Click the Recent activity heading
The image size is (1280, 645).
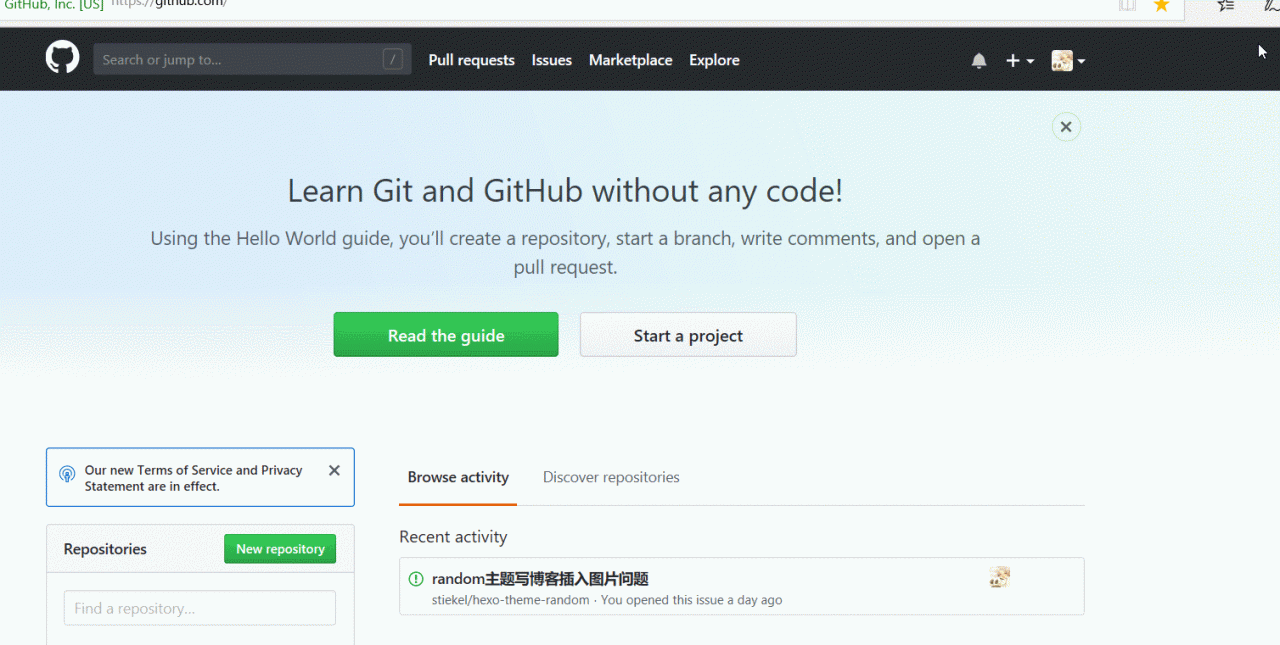(453, 537)
